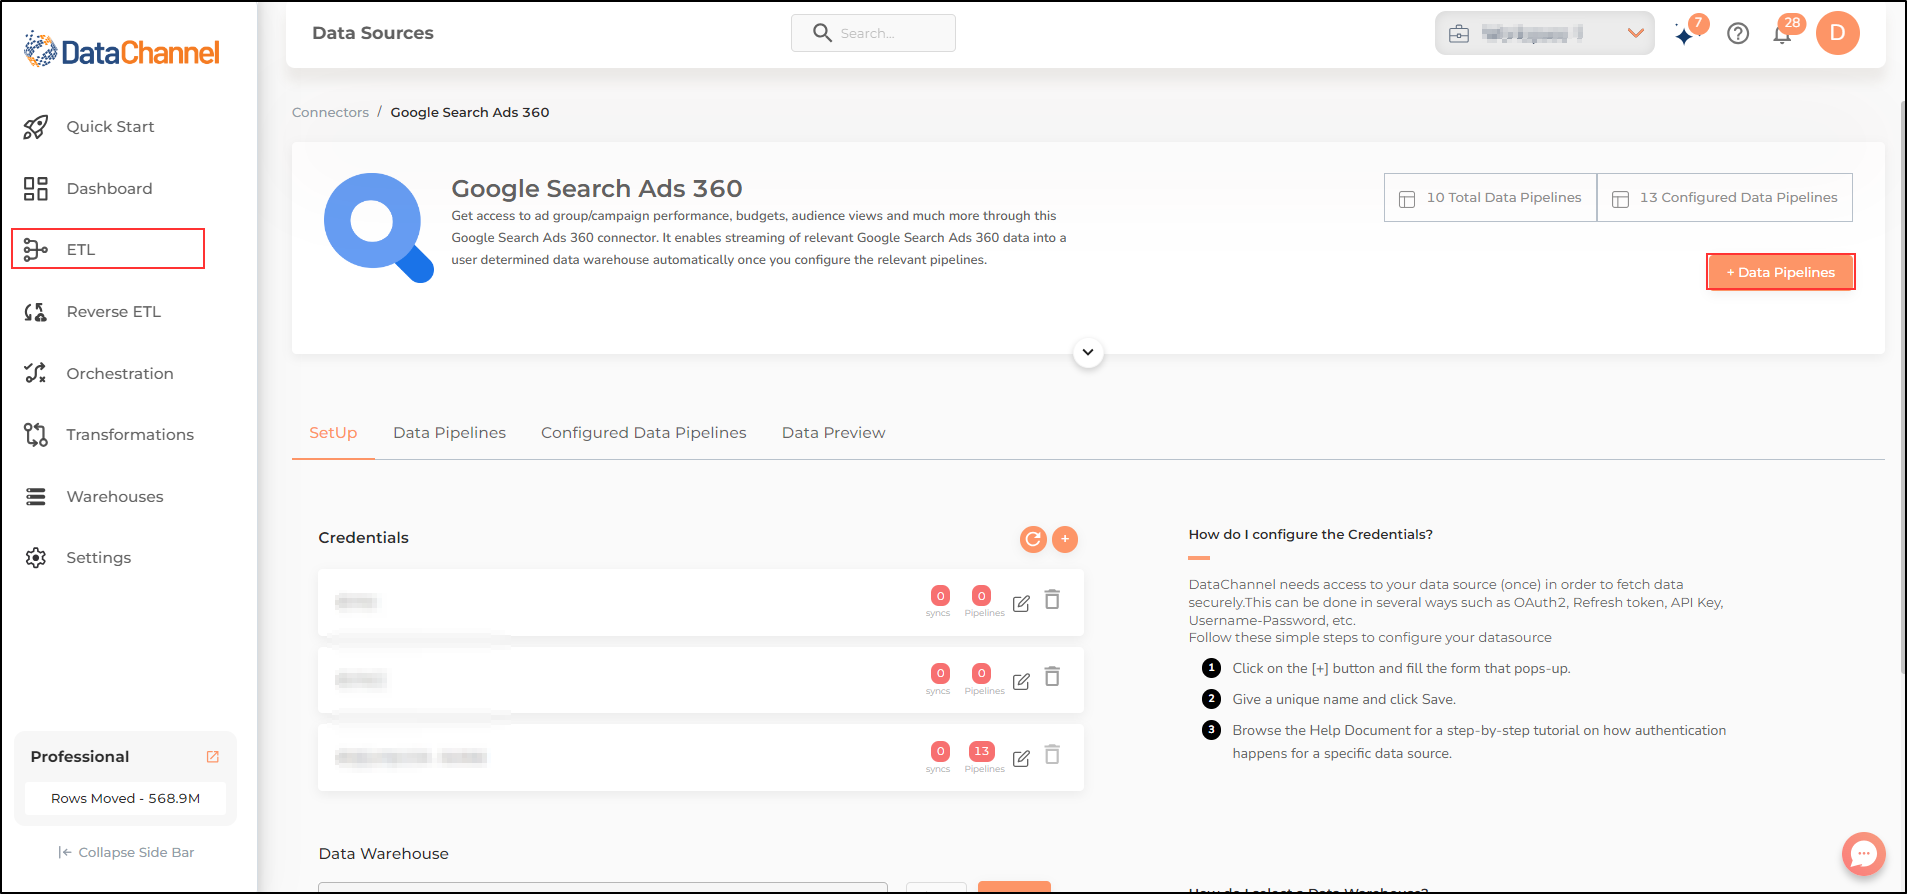Open Reverse ETL section

tap(113, 312)
